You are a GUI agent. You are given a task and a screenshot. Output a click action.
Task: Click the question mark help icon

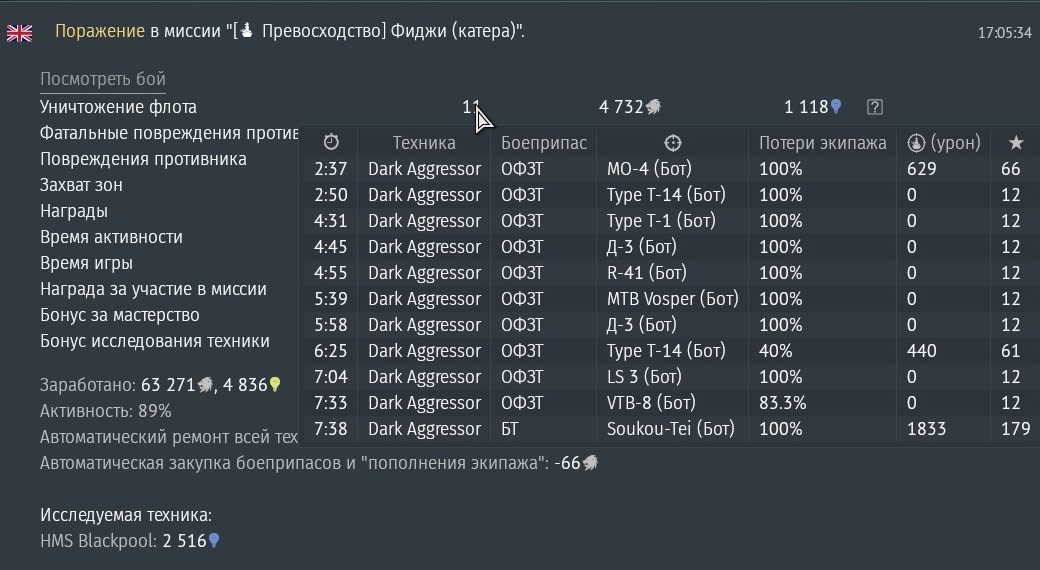tap(875, 107)
